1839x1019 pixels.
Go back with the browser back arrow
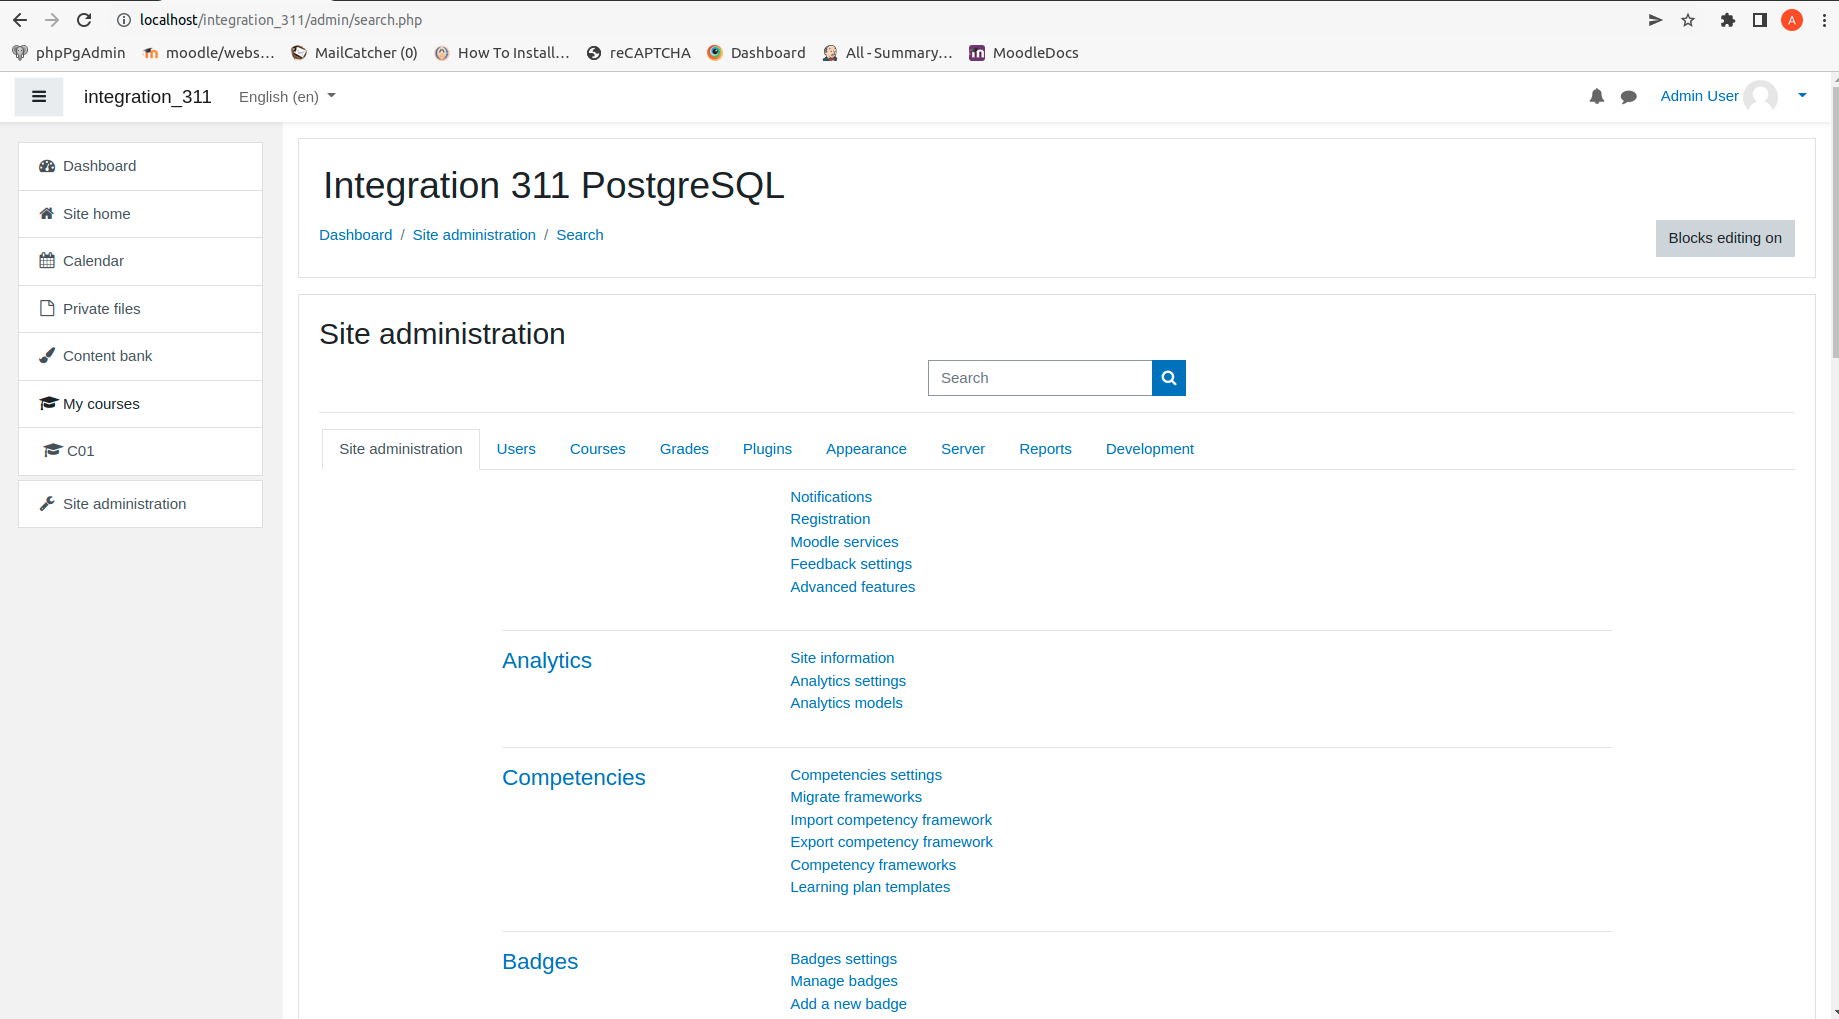coord(20,20)
